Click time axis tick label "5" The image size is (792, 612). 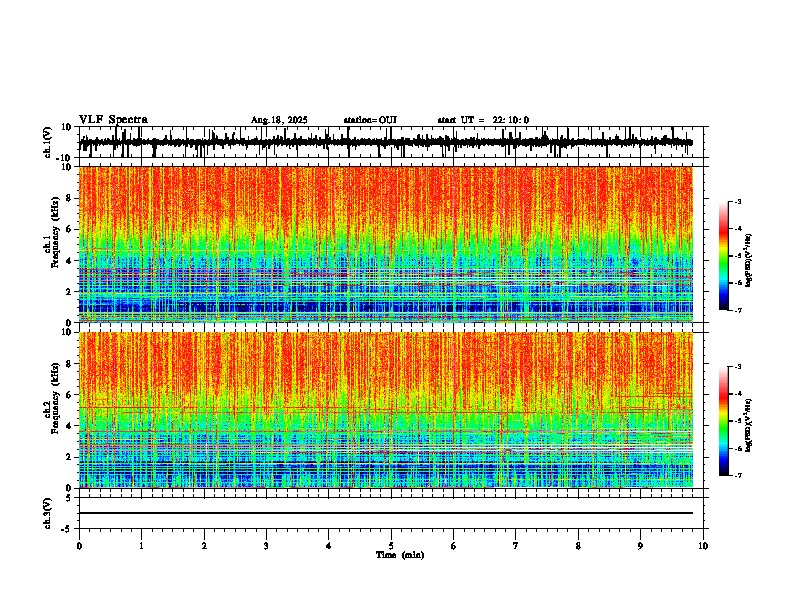click(x=391, y=546)
